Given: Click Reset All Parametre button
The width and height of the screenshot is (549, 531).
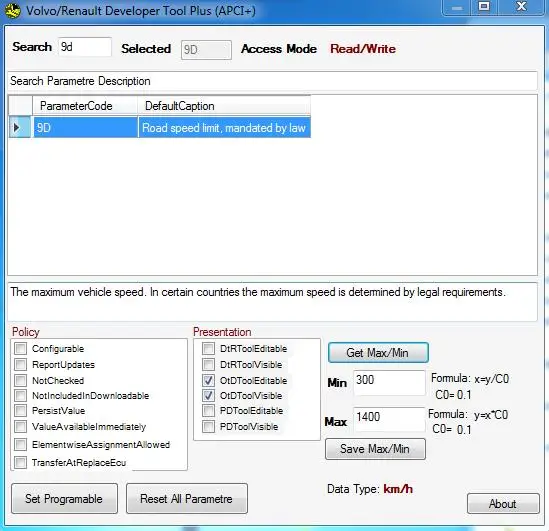Looking at the screenshot, I should (x=187, y=498).
